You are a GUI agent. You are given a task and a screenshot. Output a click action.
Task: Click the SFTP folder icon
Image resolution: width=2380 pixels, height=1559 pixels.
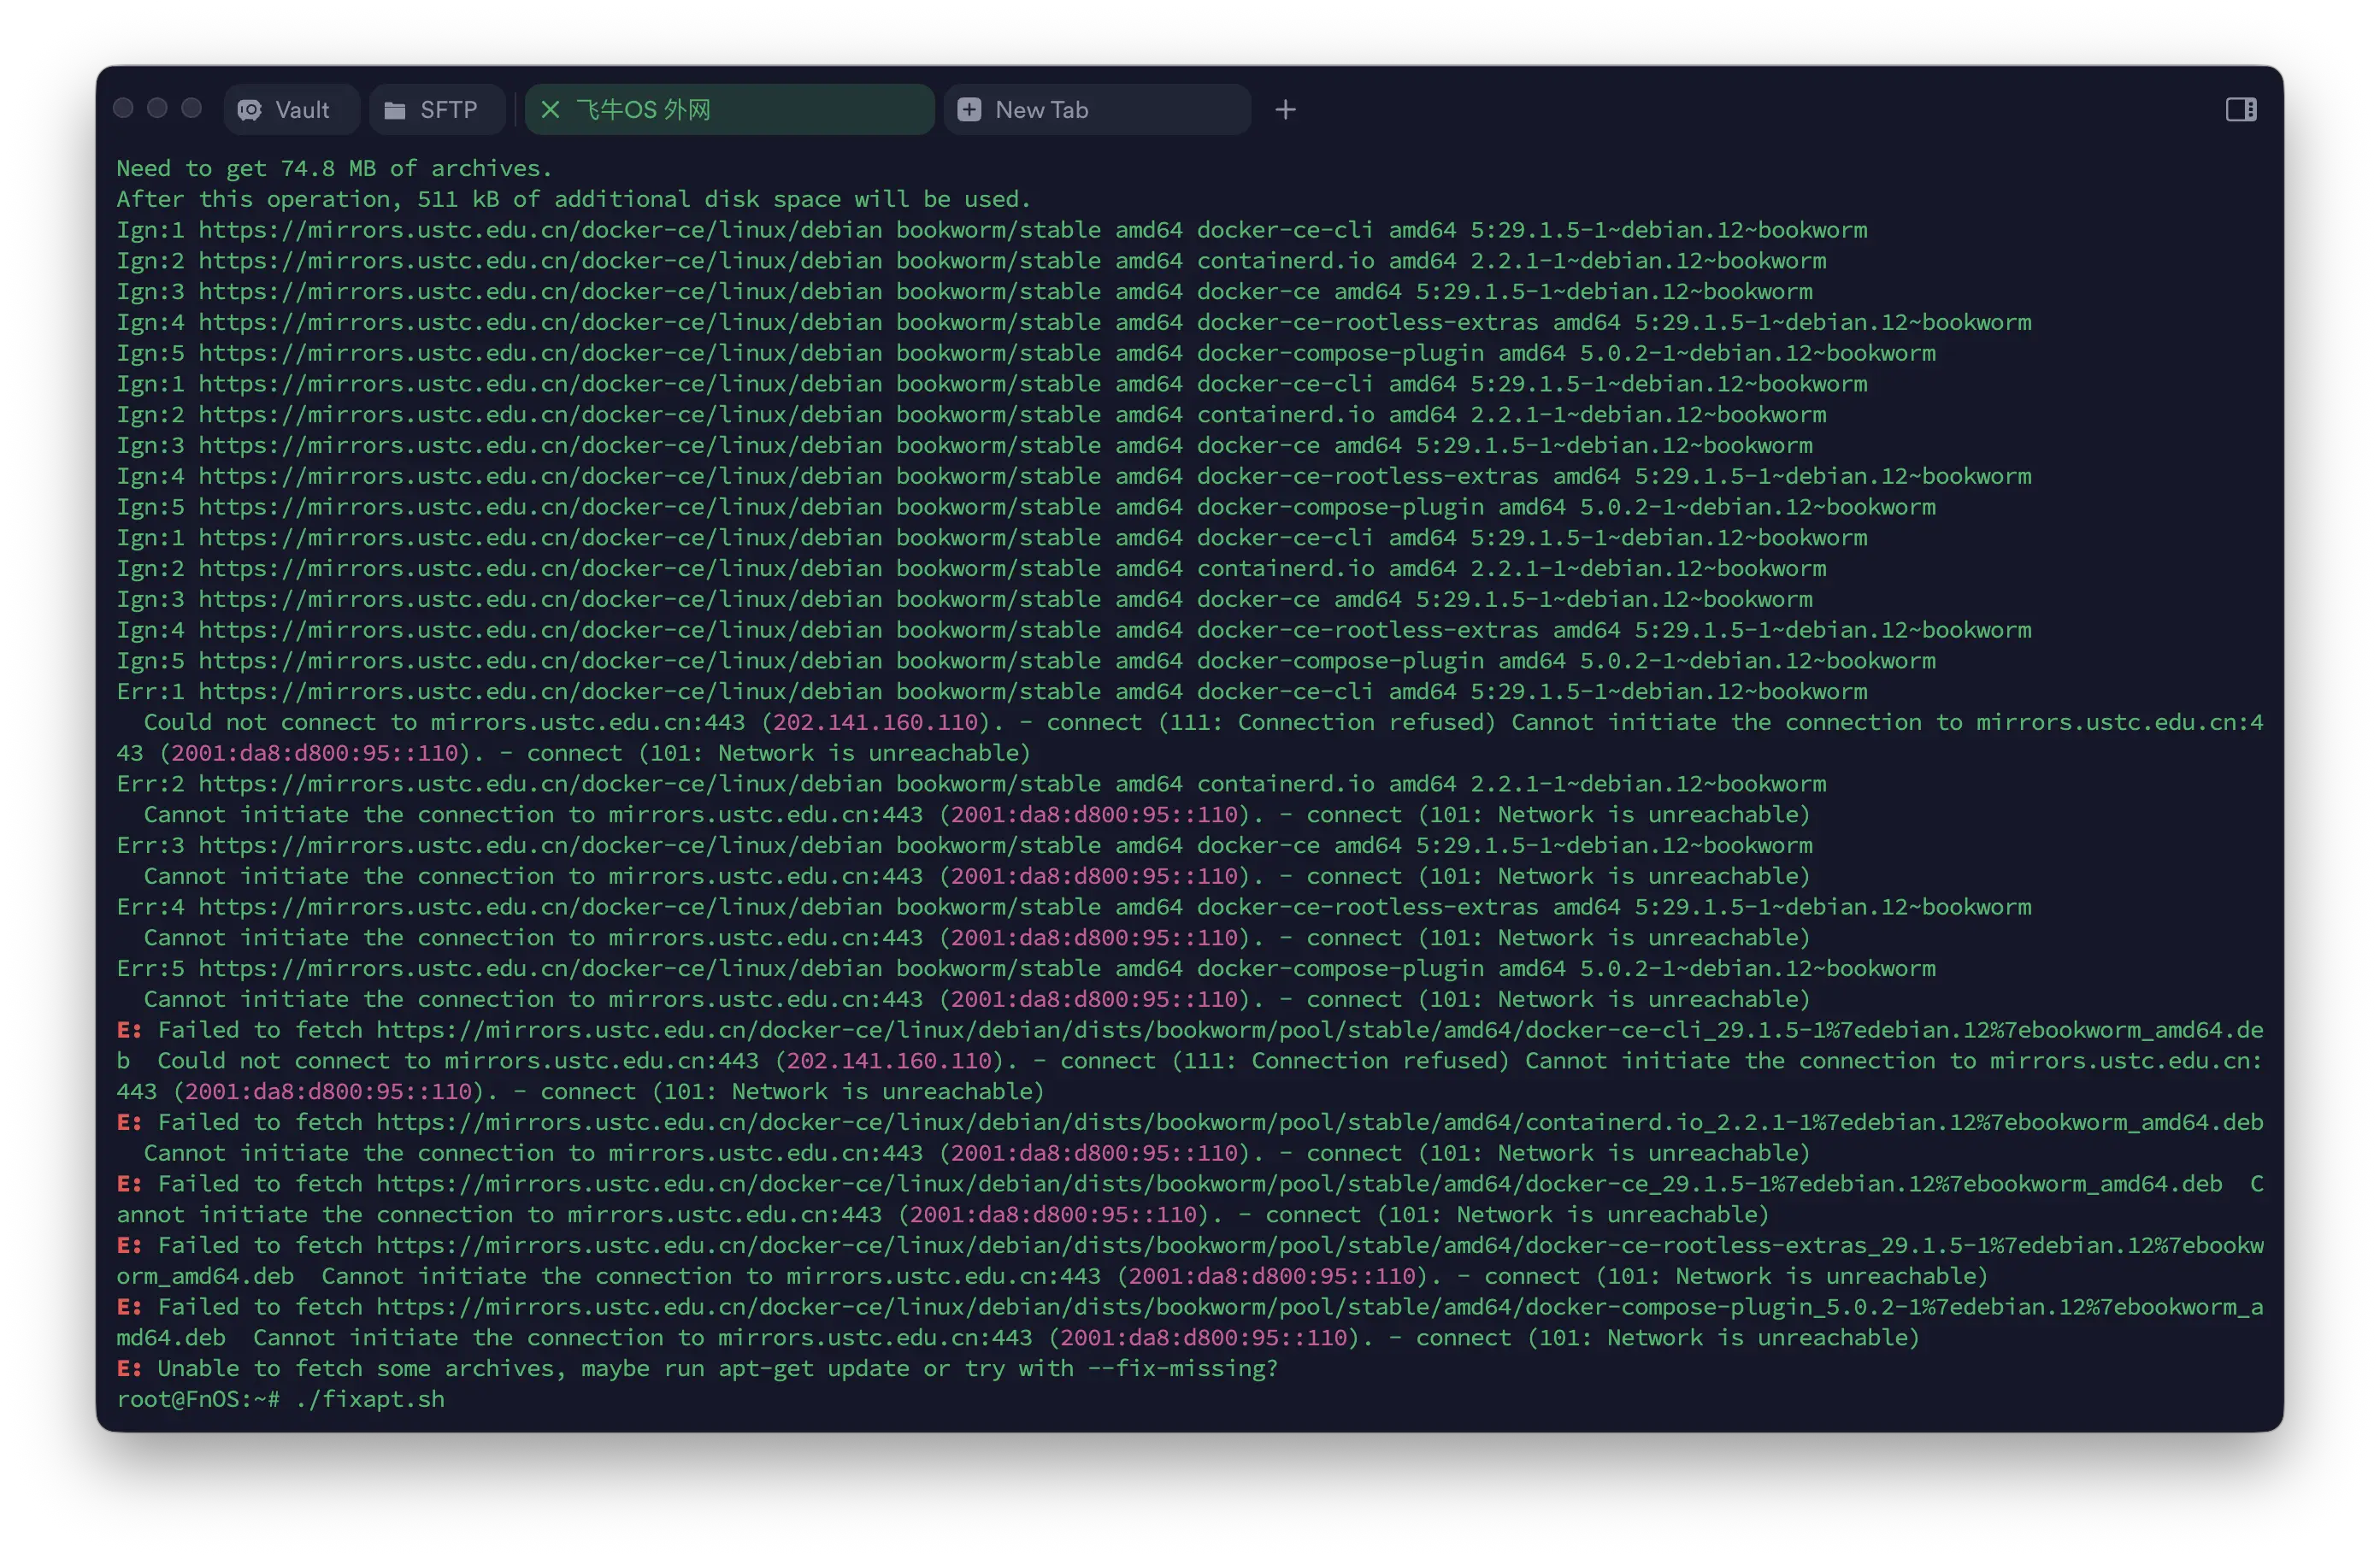pos(395,110)
